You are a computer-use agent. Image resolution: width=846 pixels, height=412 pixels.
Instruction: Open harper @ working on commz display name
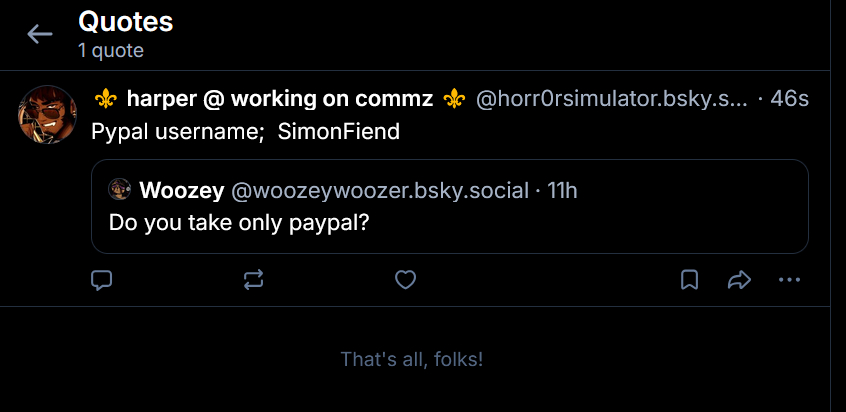pyautogui.click(x=279, y=99)
